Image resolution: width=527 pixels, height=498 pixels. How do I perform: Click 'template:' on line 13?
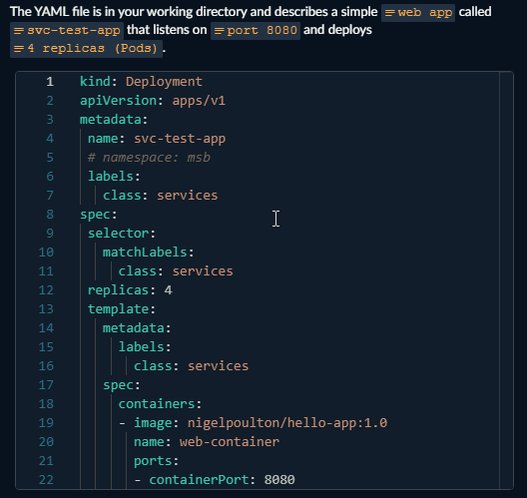coord(122,309)
